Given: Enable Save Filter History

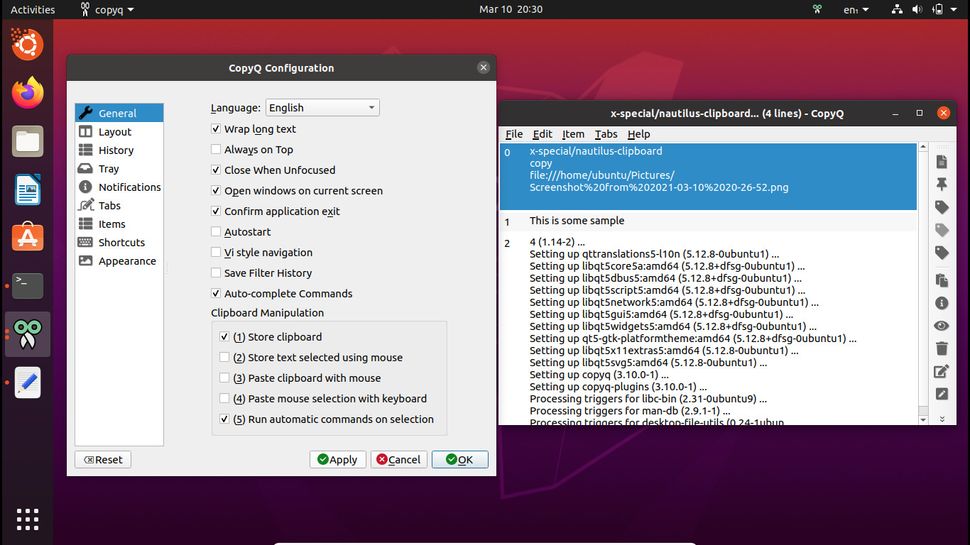Looking at the screenshot, I should [x=216, y=273].
